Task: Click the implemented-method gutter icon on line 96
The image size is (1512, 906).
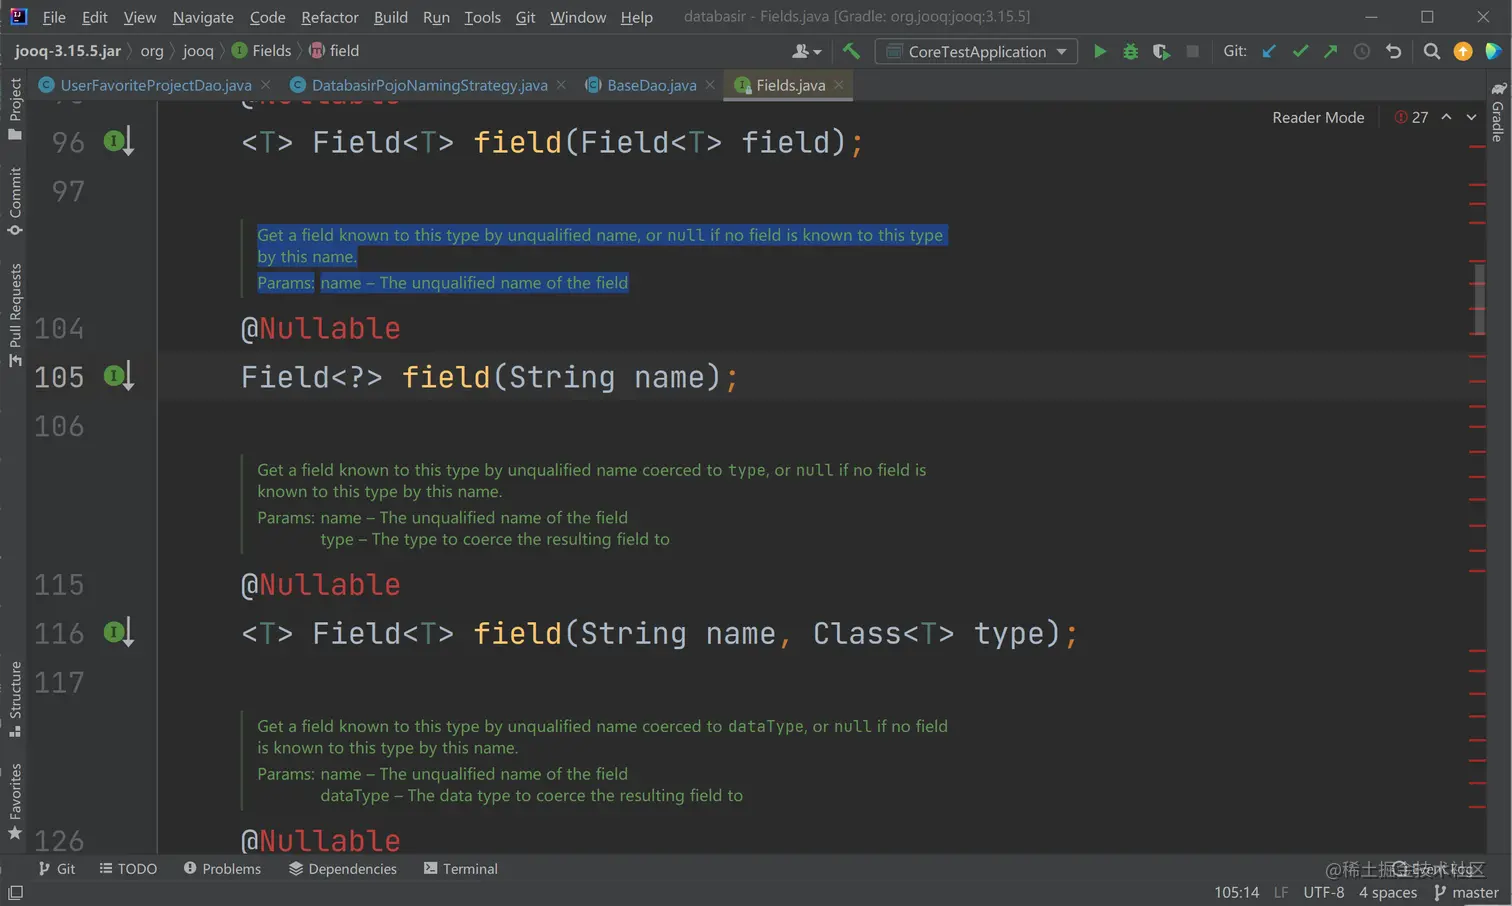Action: click(x=118, y=142)
